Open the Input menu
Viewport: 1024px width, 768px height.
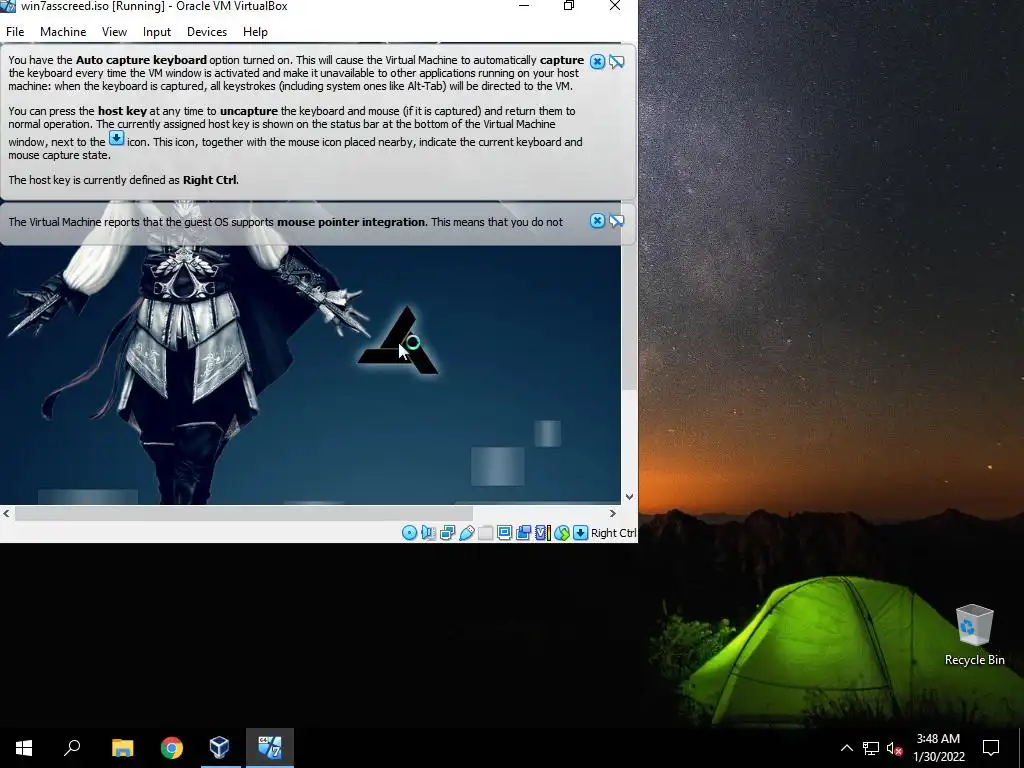coord(157,31)
